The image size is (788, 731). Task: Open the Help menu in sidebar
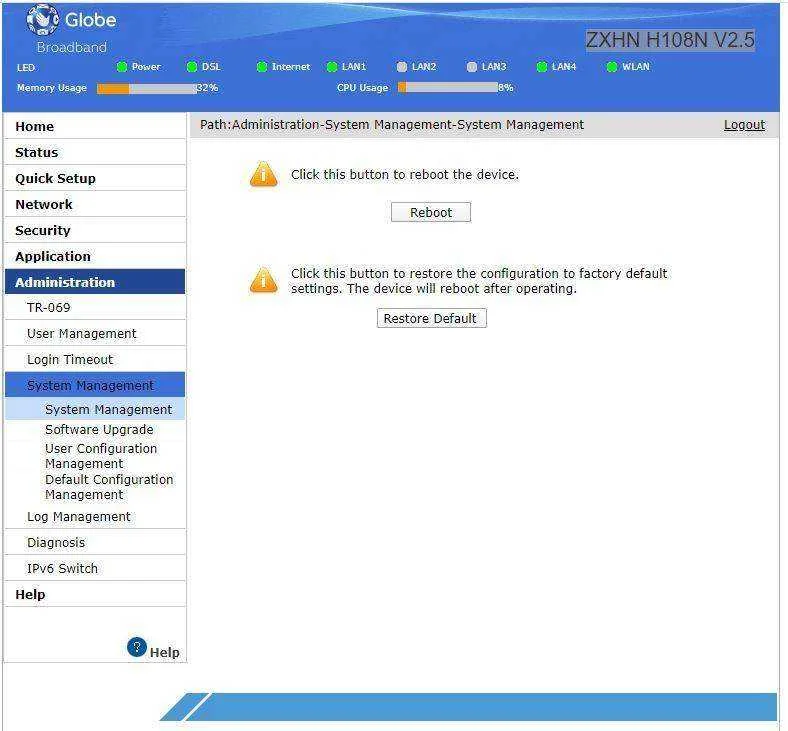(x=95, y=594)
